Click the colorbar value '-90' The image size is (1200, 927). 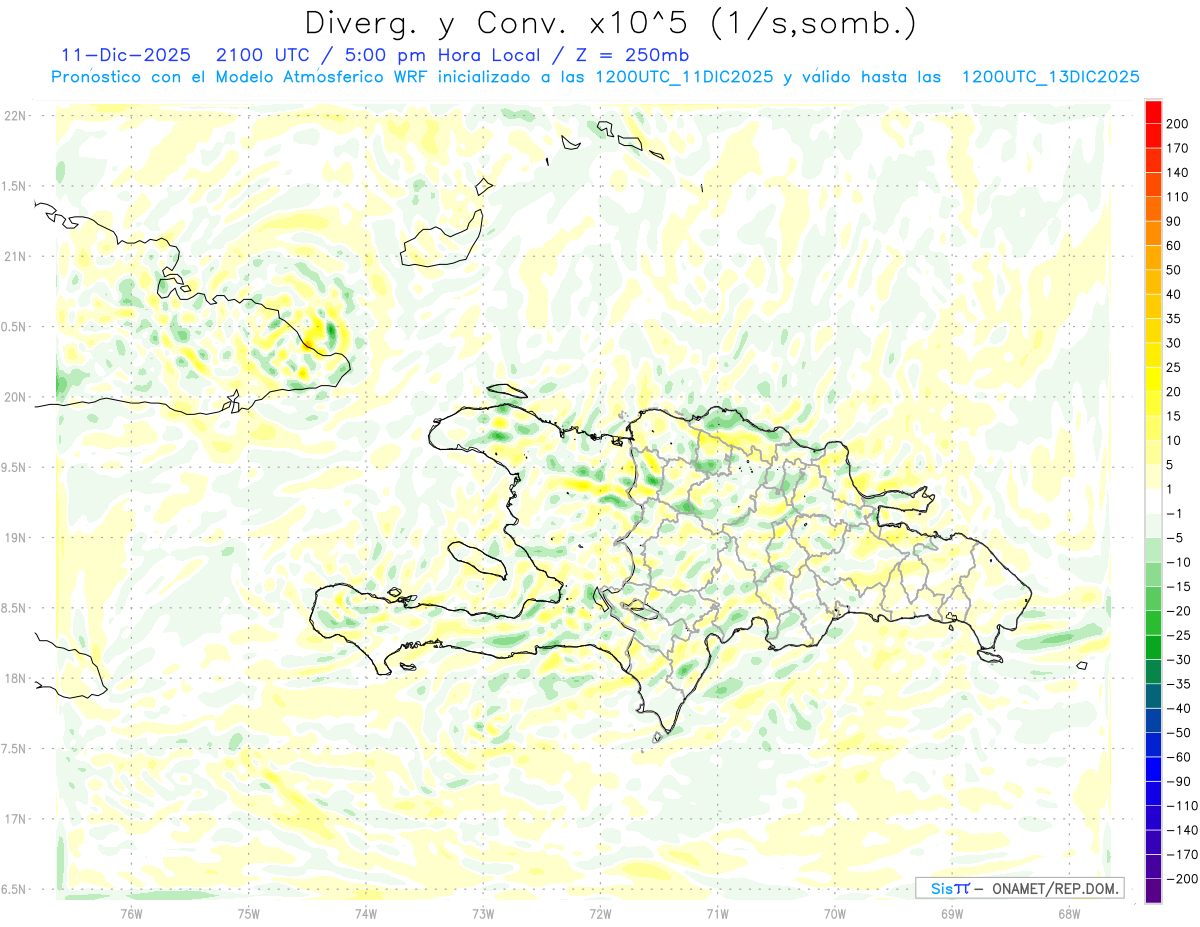pyautogui.click(x=1178, y=782)
